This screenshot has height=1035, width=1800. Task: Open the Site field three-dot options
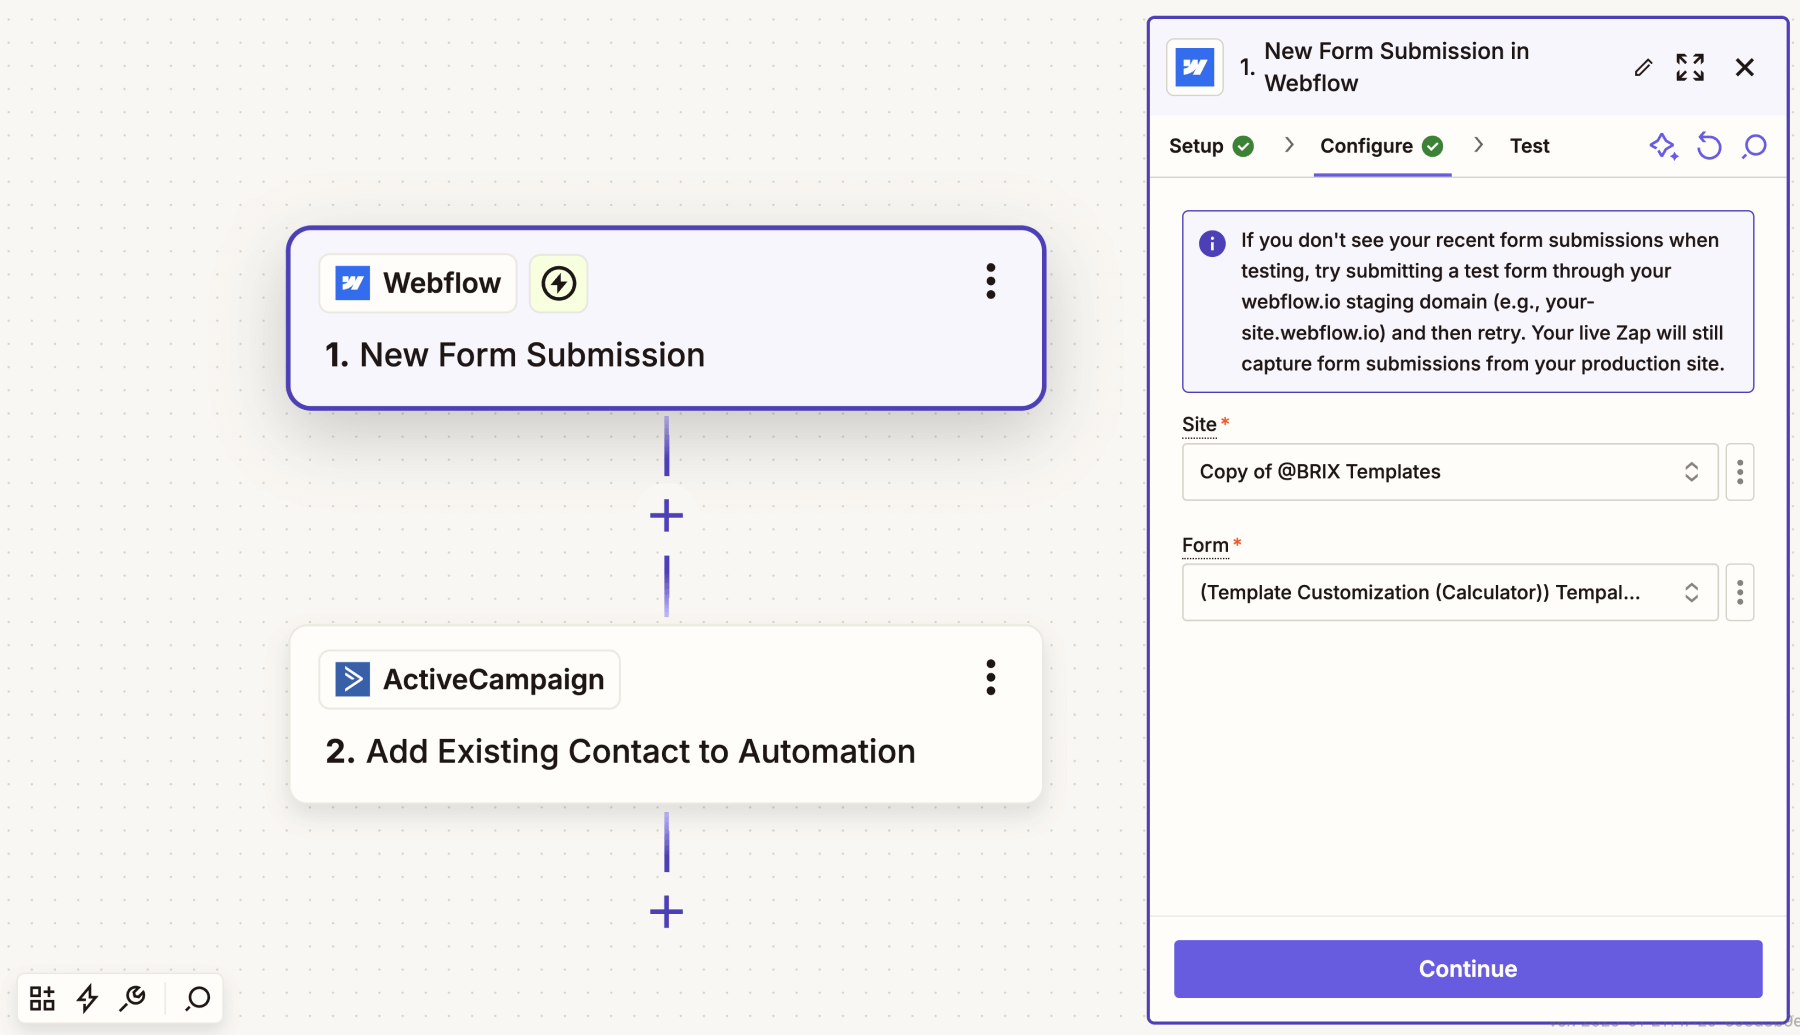coord(1740,472)
